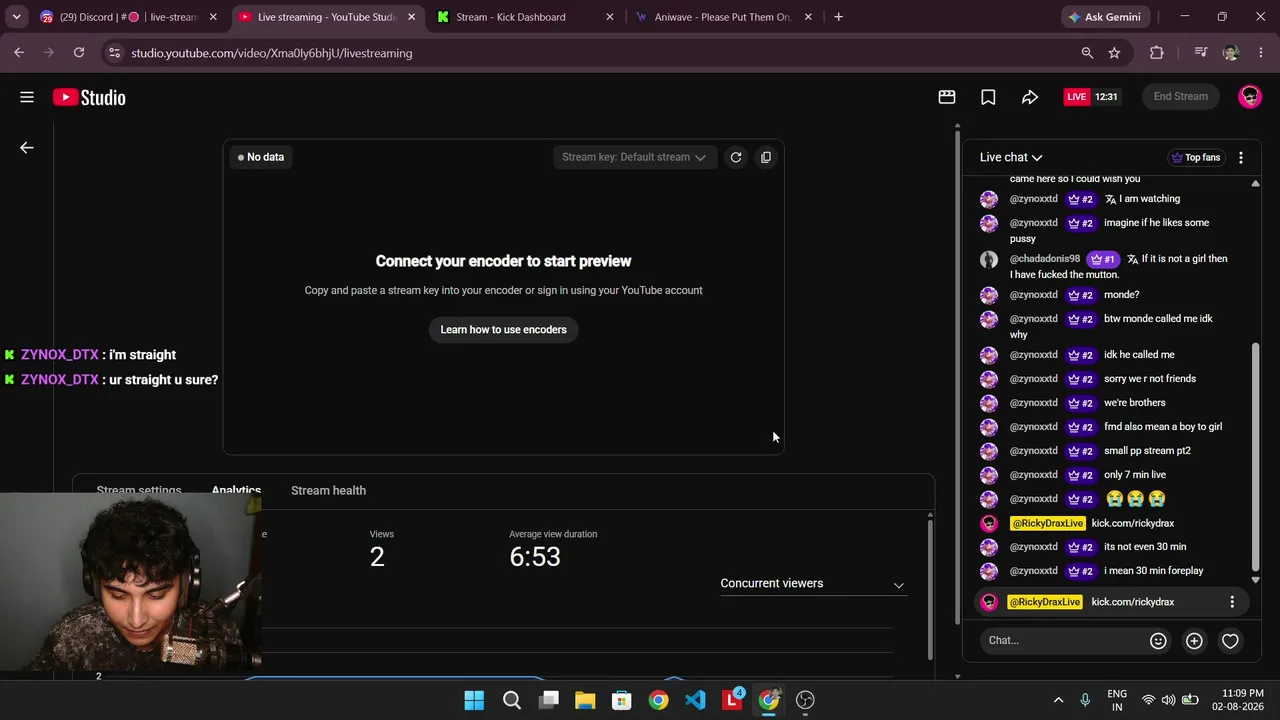Click the plus icon beside chat input
This screenshot has height=720, width=1280.
[x=1194, y=641]
